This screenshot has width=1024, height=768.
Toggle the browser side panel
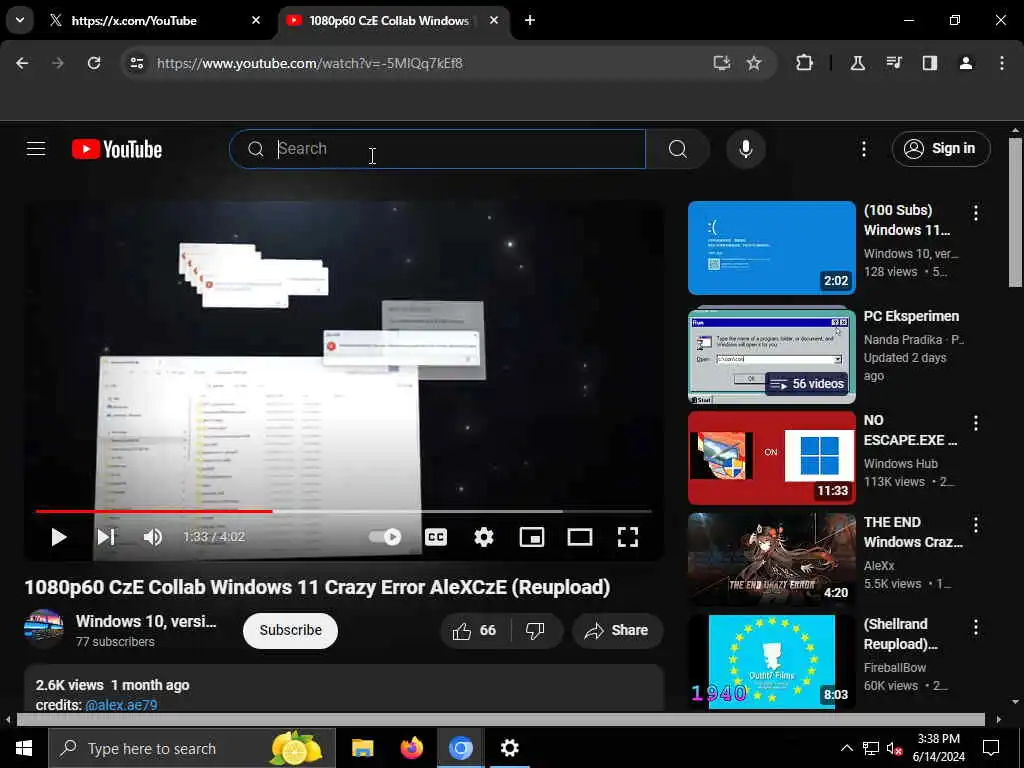tap(930, 63)
